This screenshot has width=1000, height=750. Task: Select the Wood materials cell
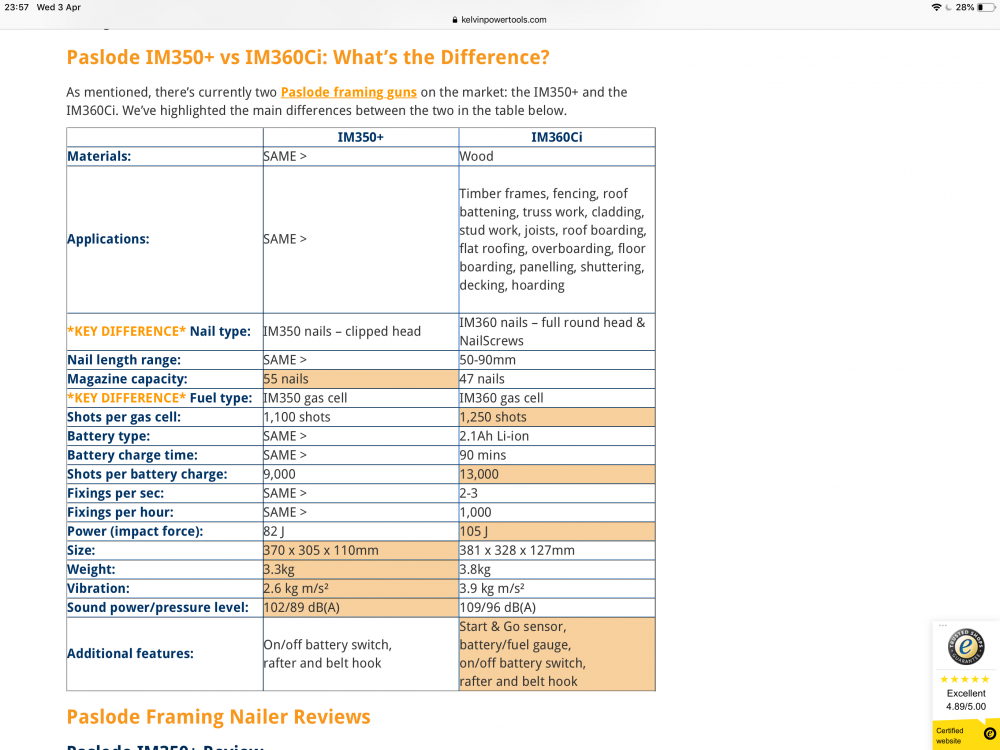tap(557, 156)
